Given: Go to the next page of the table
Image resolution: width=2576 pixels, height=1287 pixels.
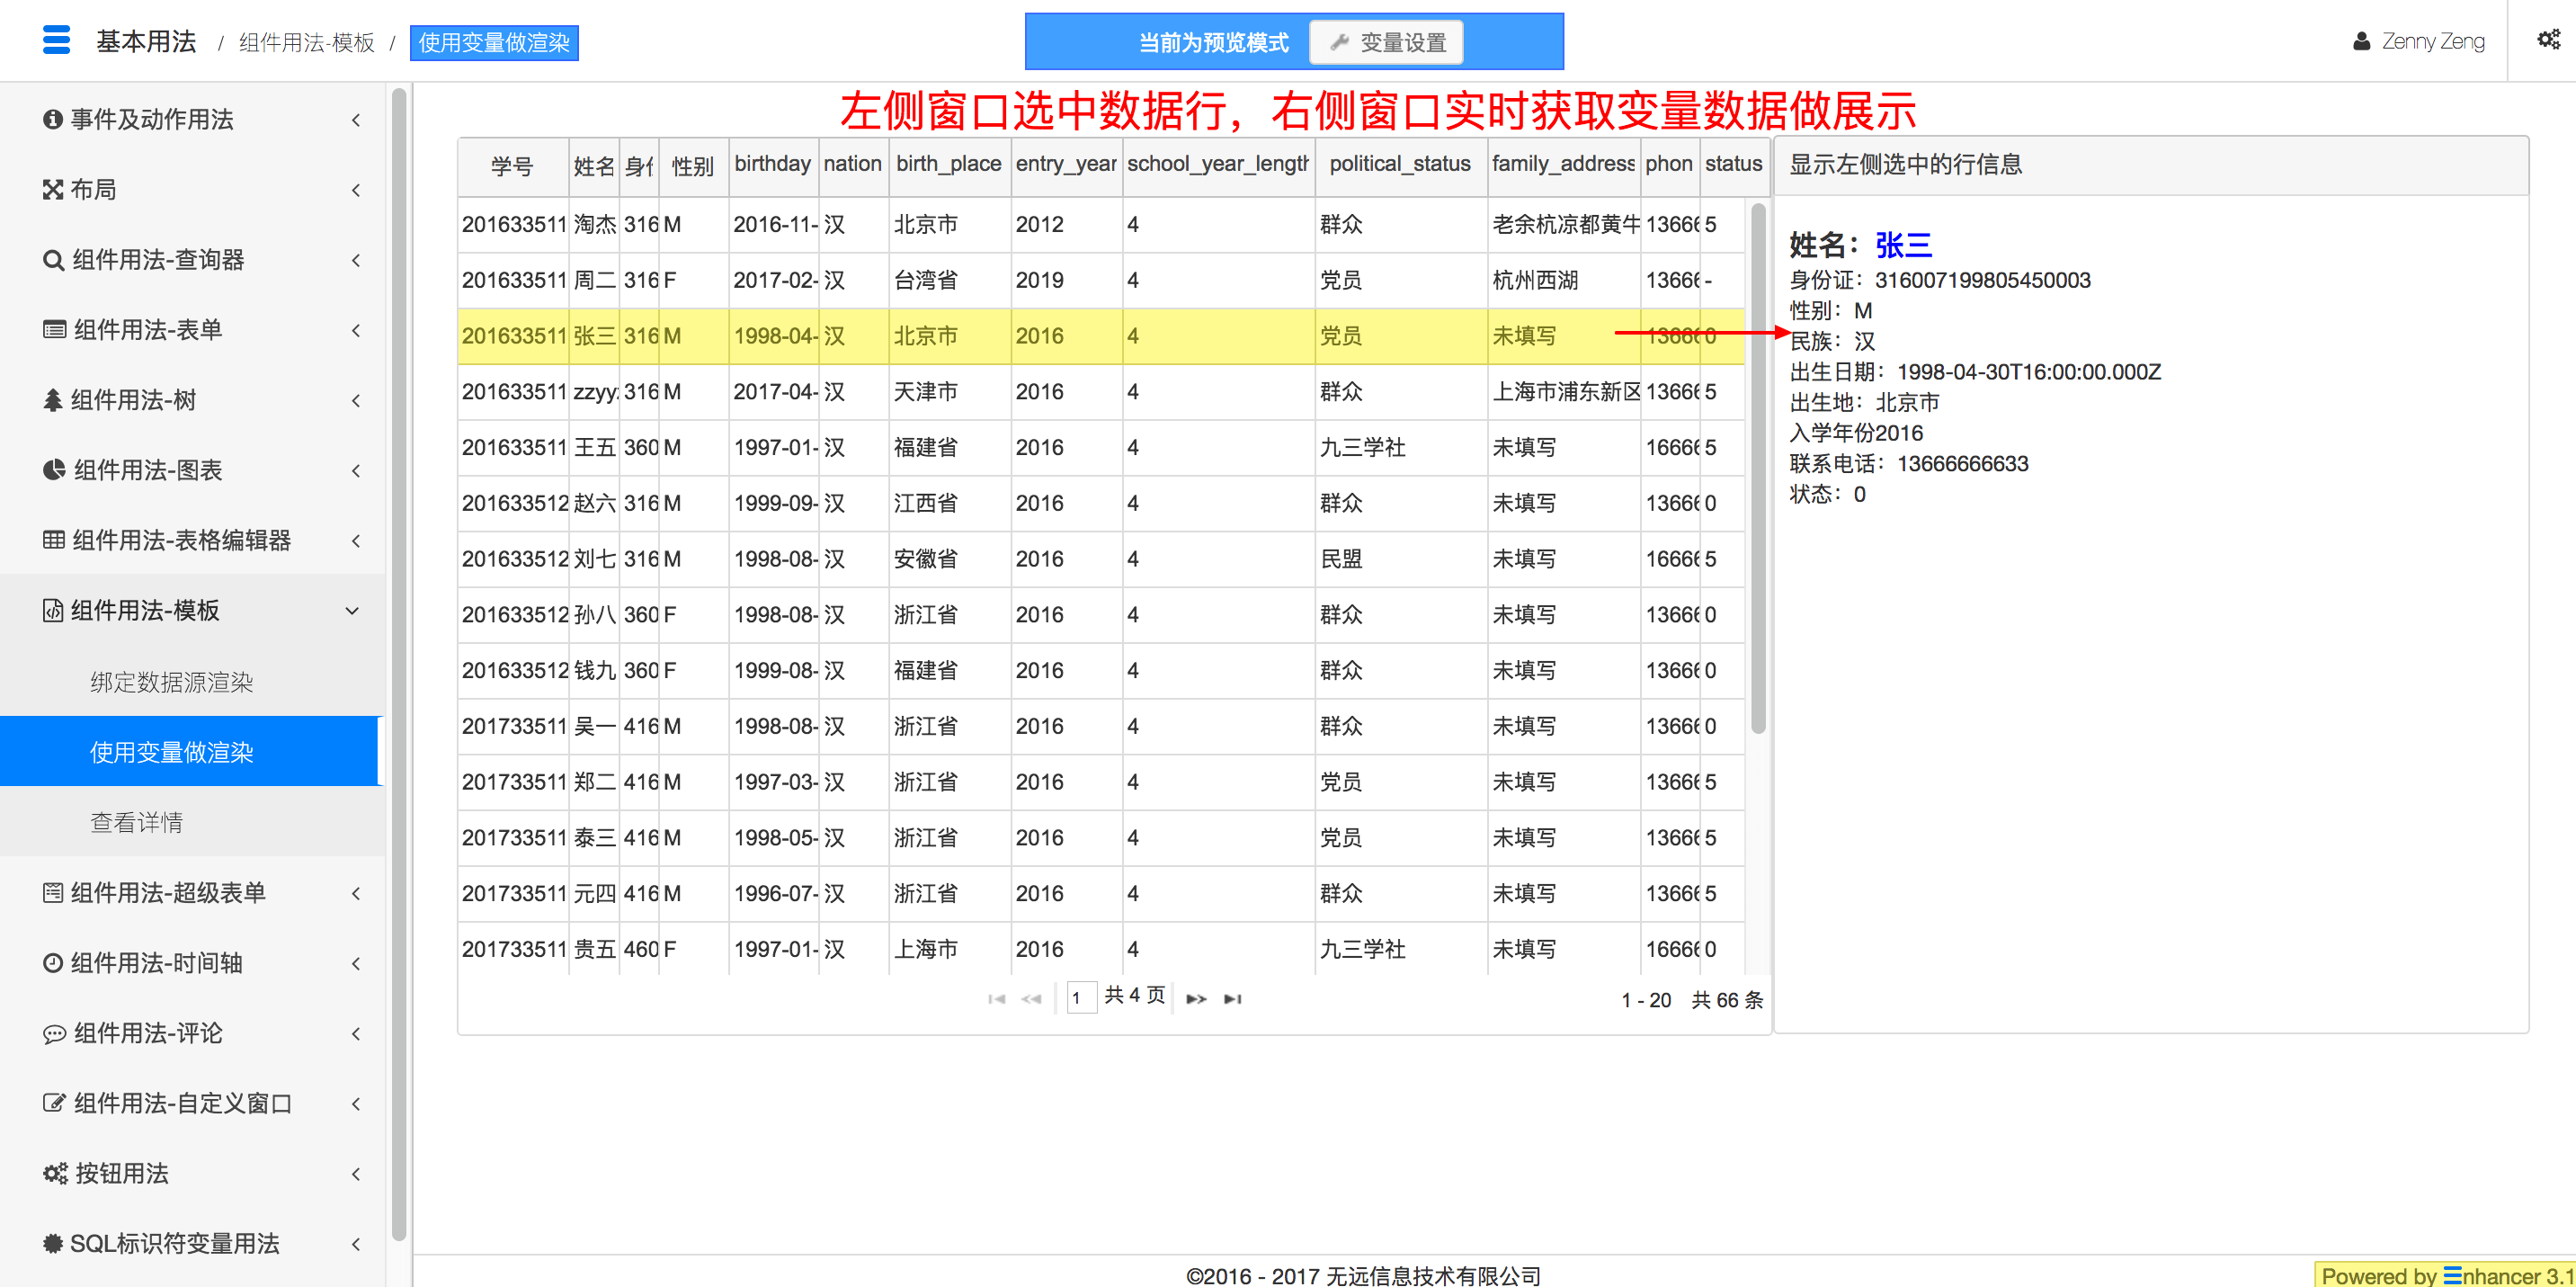Looking at the screenshot, I should click(x=1196, y=998).
